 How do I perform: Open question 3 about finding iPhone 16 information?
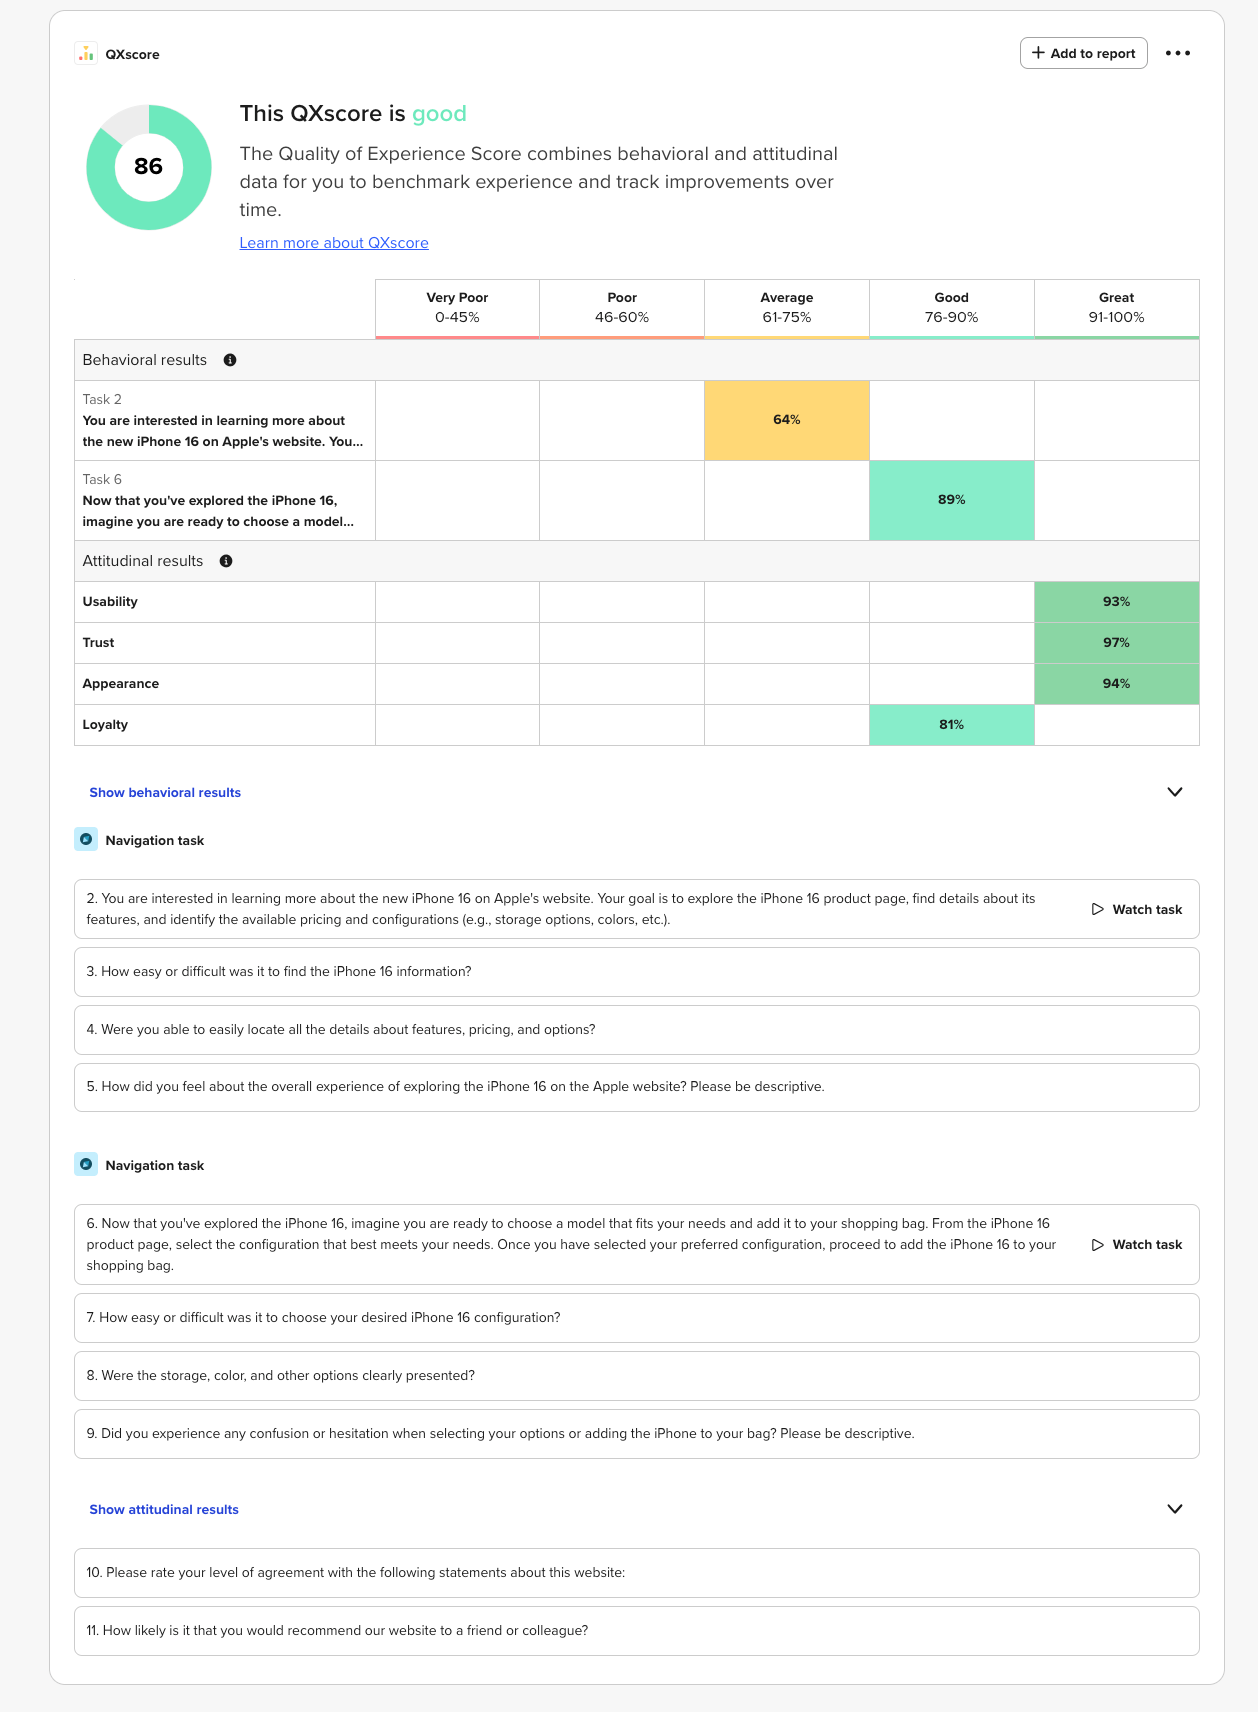[637, 972]
